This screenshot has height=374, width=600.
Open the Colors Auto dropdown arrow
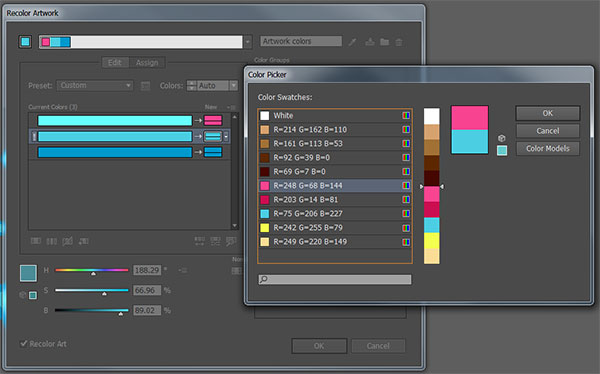(x=233, y=85)
